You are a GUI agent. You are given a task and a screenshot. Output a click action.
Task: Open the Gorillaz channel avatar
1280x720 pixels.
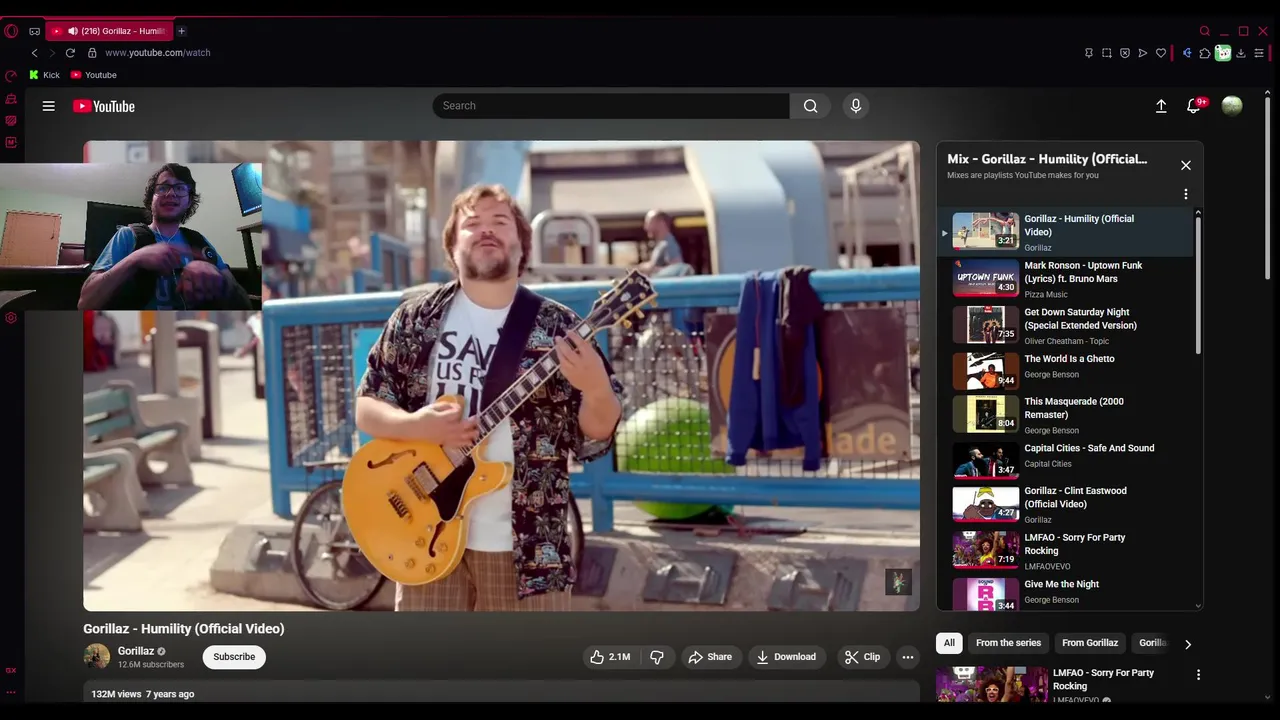click(x=96, y=657)
